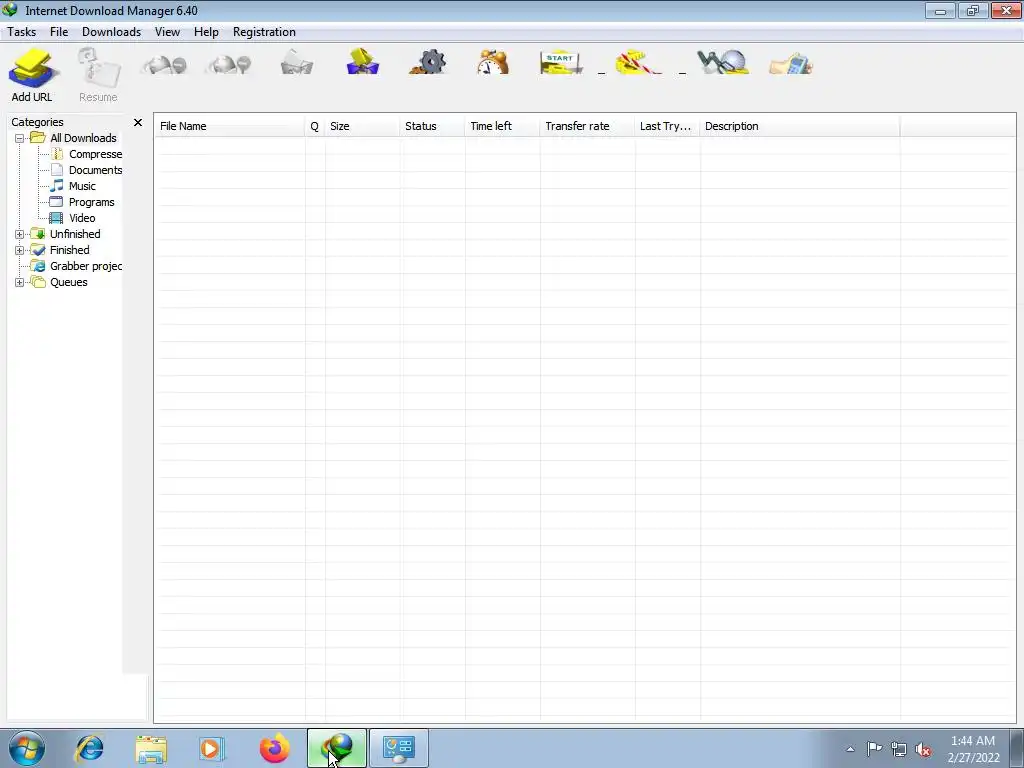Screen dimensions: 1024x768
Task: Close the Categories panel
Action: click(138, 122)
